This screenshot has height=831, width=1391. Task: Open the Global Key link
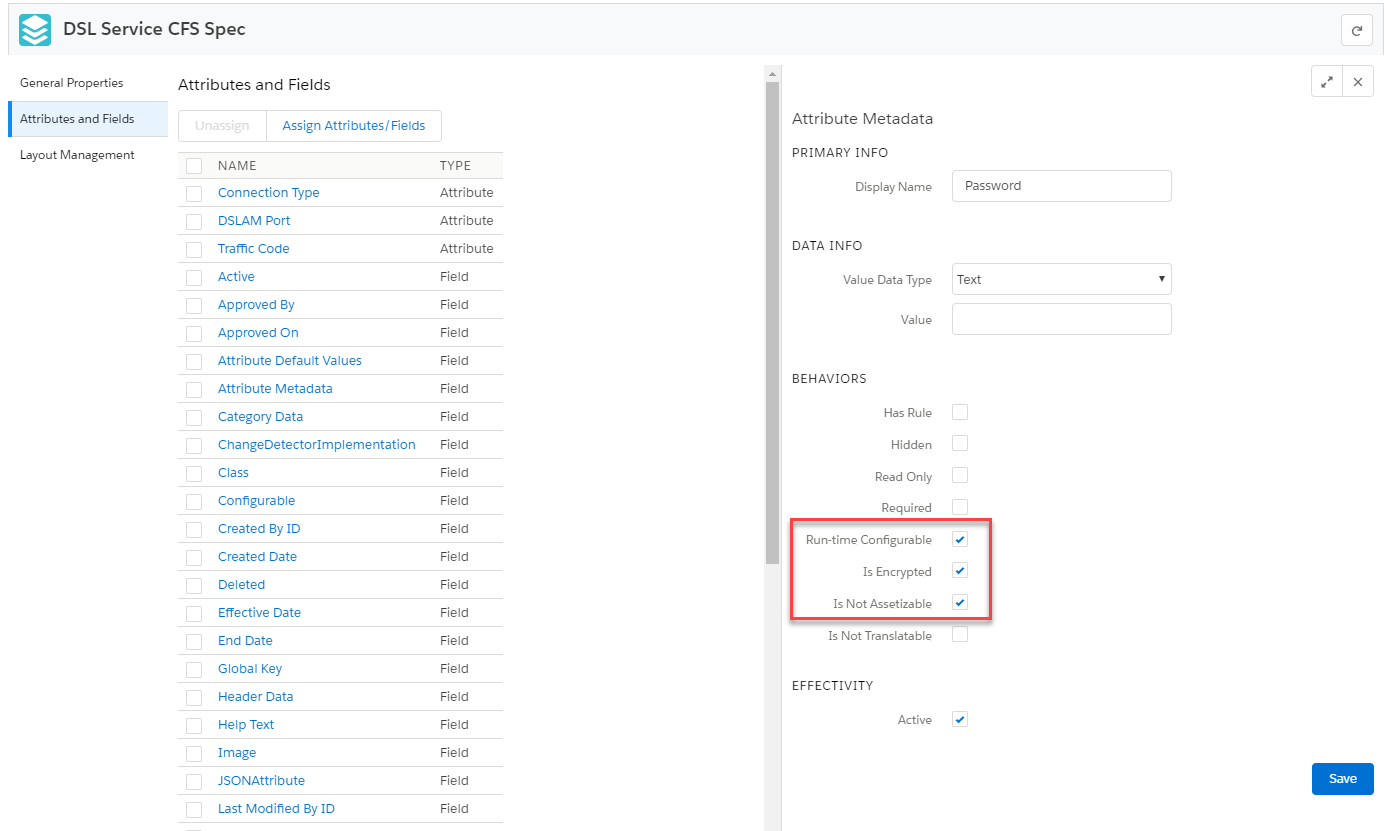250,668
